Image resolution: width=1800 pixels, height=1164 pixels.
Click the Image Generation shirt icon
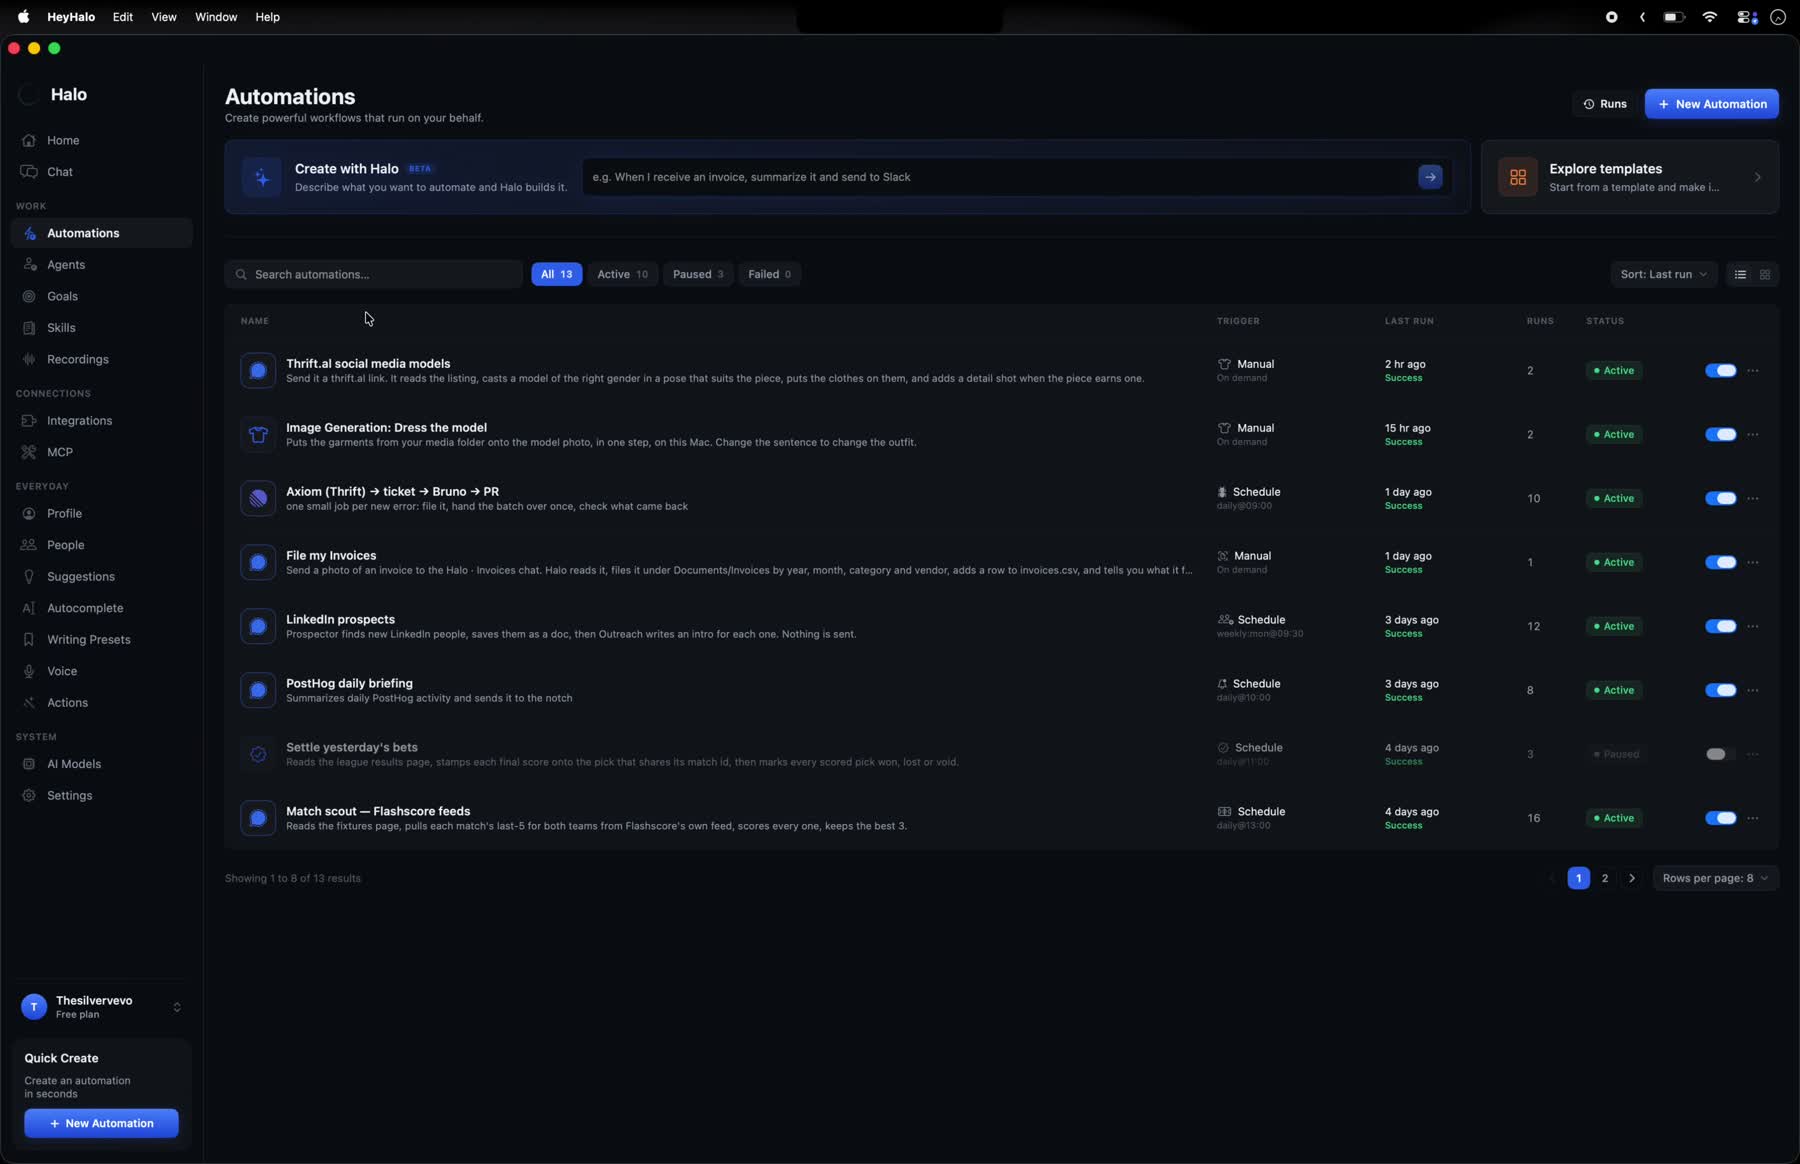(258, 435)
